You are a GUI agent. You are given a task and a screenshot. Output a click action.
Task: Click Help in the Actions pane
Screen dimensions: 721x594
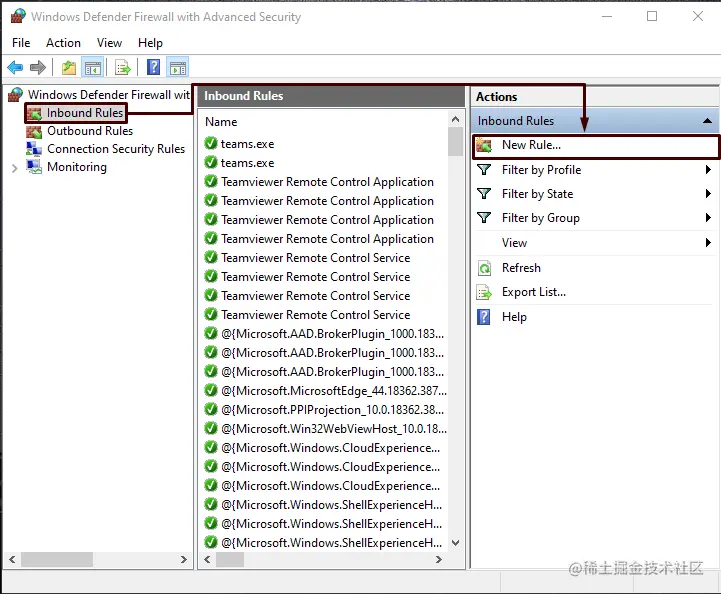(514, 317)
